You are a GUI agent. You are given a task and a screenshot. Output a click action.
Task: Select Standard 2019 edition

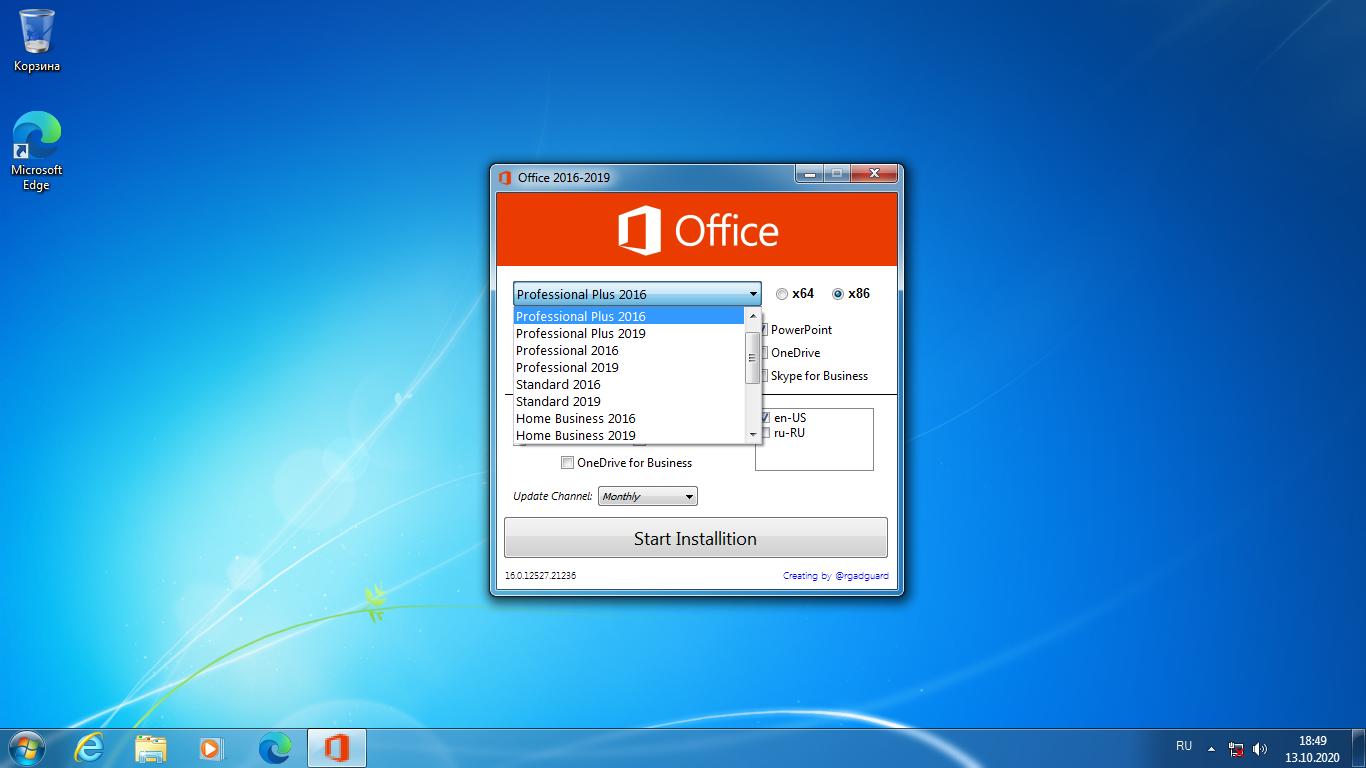pos(629,401)
